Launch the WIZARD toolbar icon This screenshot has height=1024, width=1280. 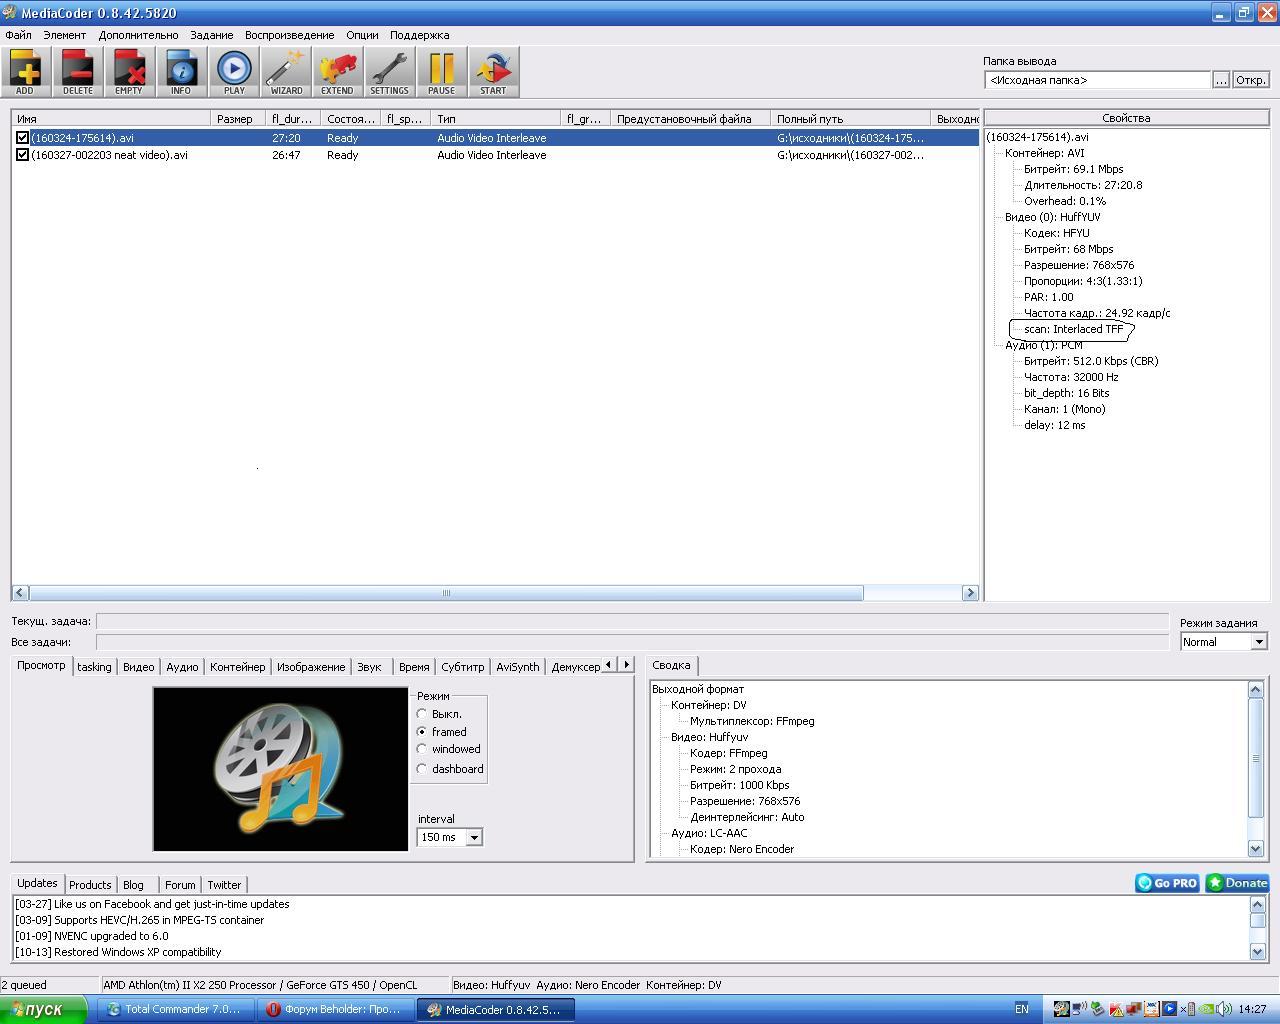tap(286, 72)
